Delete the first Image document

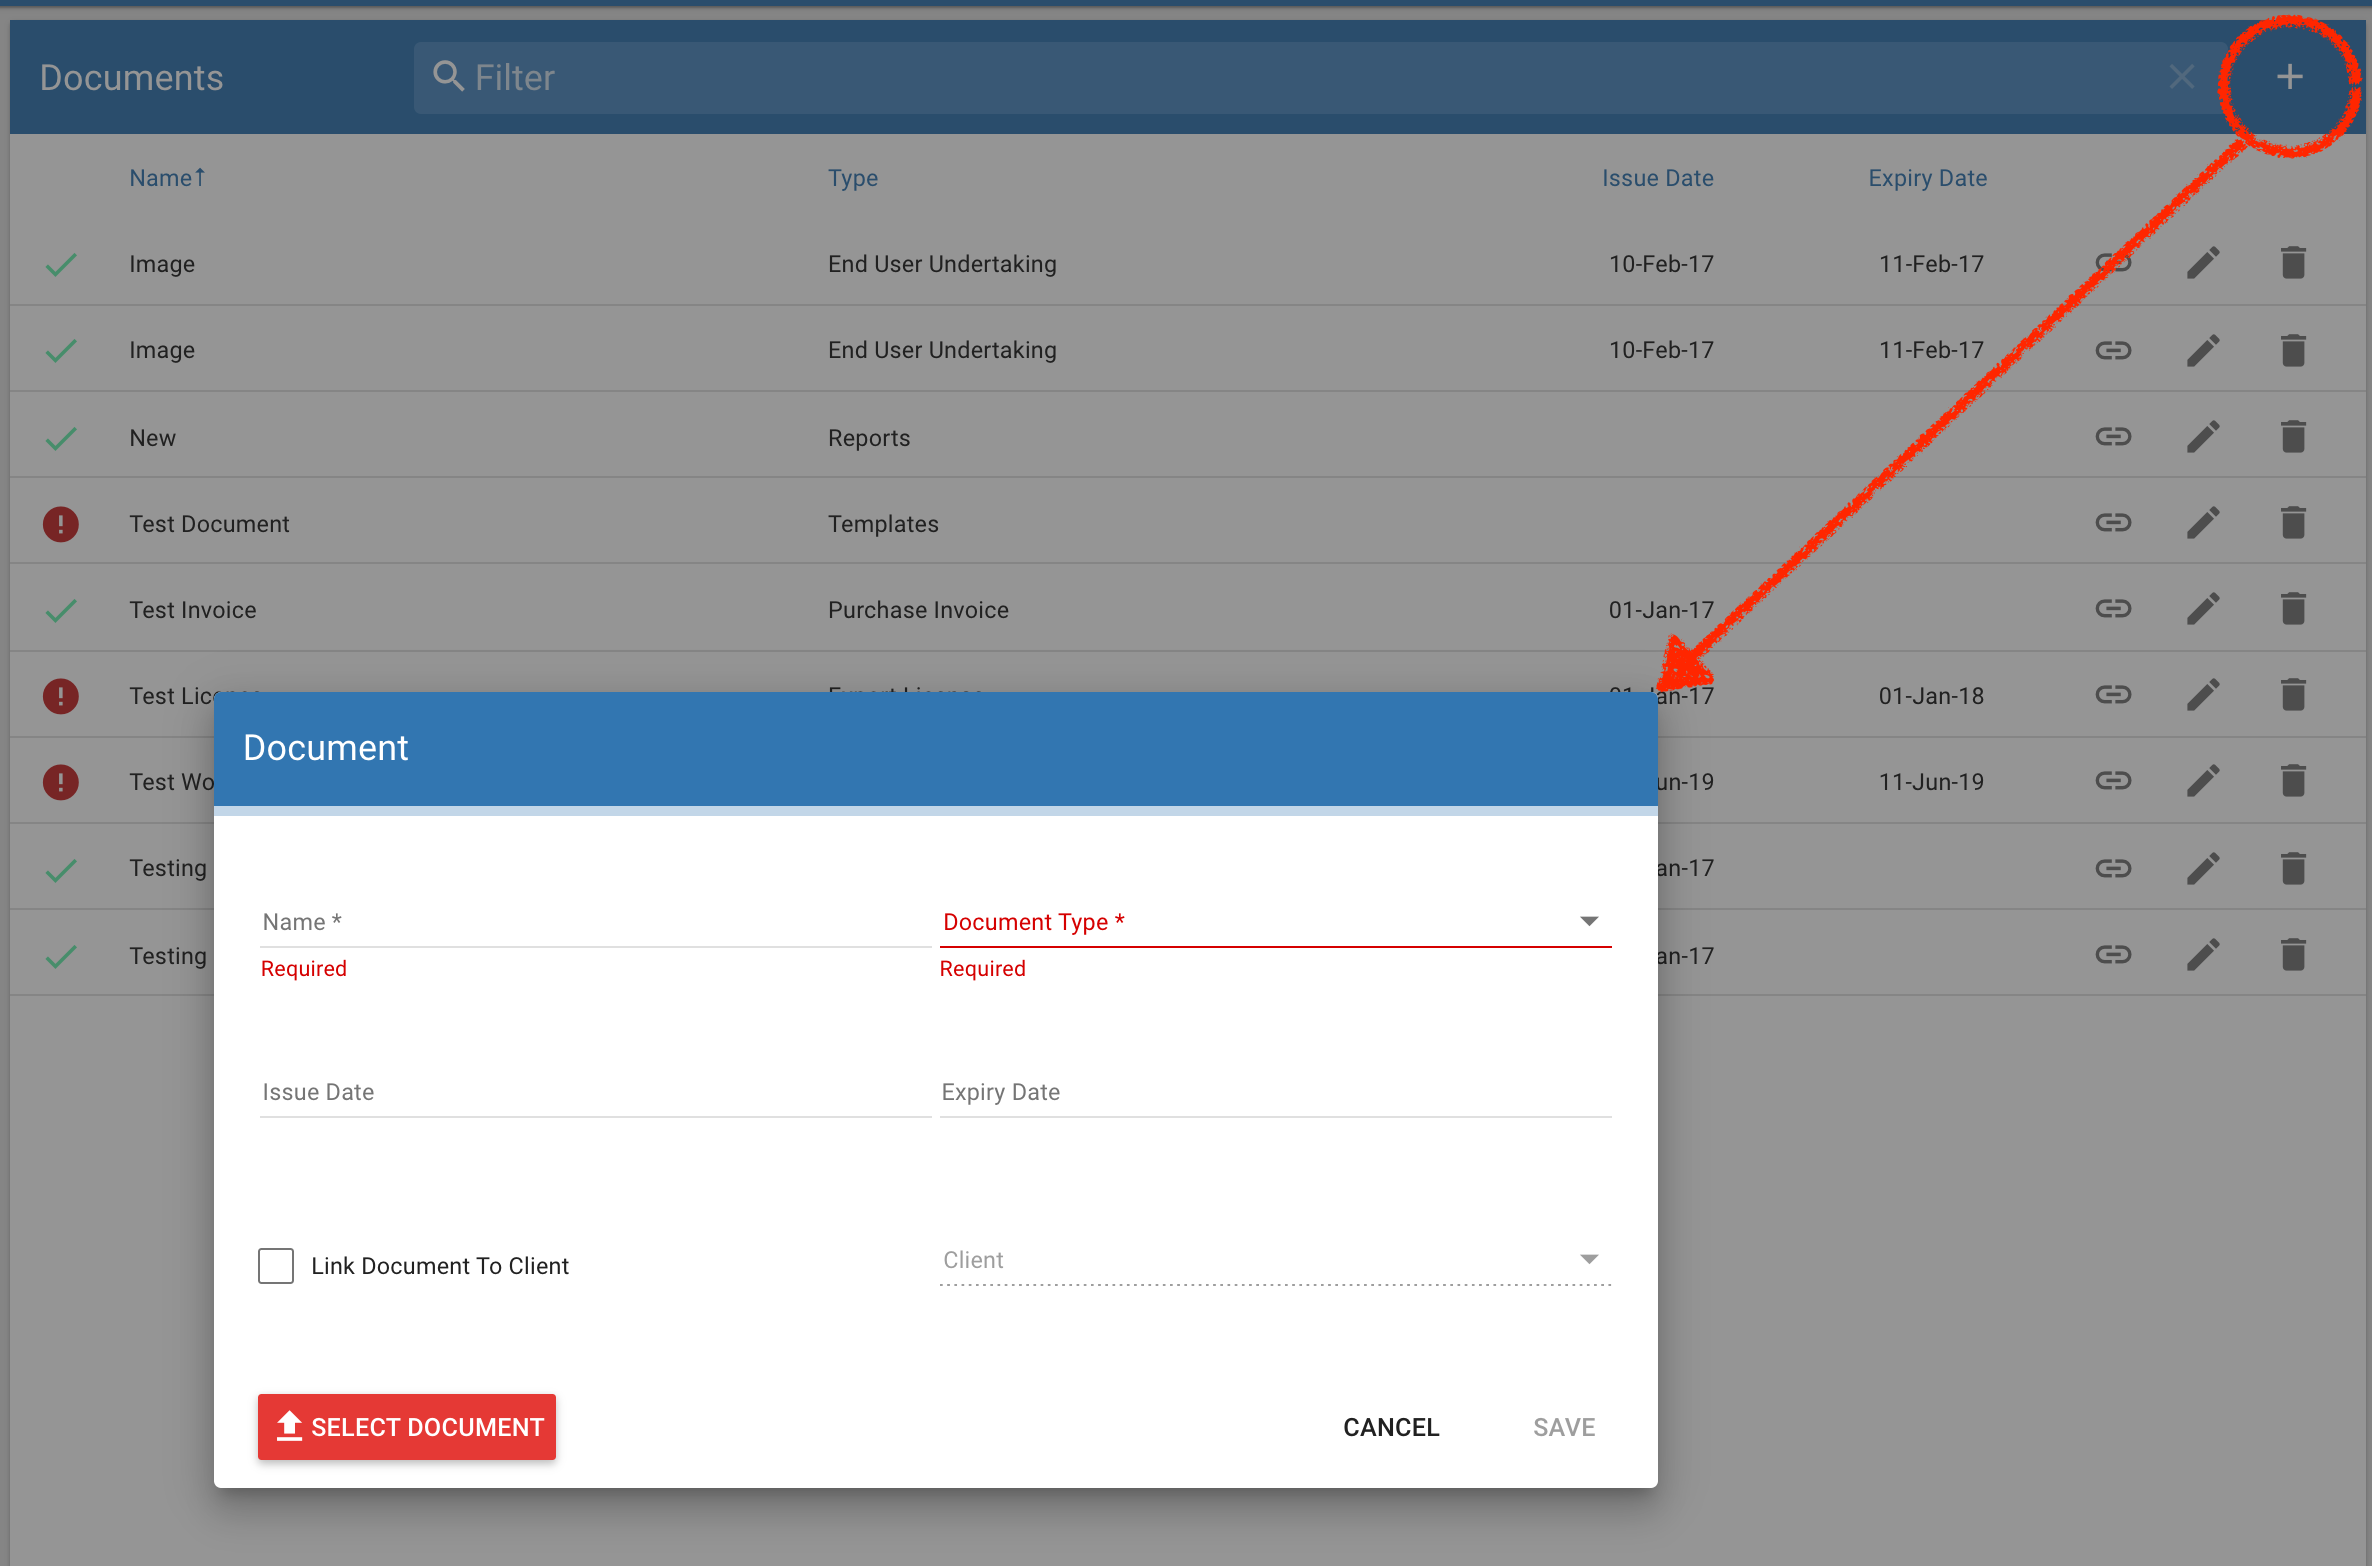pyautogui.click(x=2293, y=263)
